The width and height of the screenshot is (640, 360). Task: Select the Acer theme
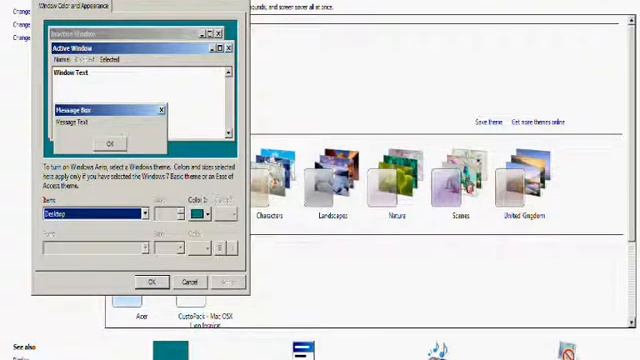141,316
